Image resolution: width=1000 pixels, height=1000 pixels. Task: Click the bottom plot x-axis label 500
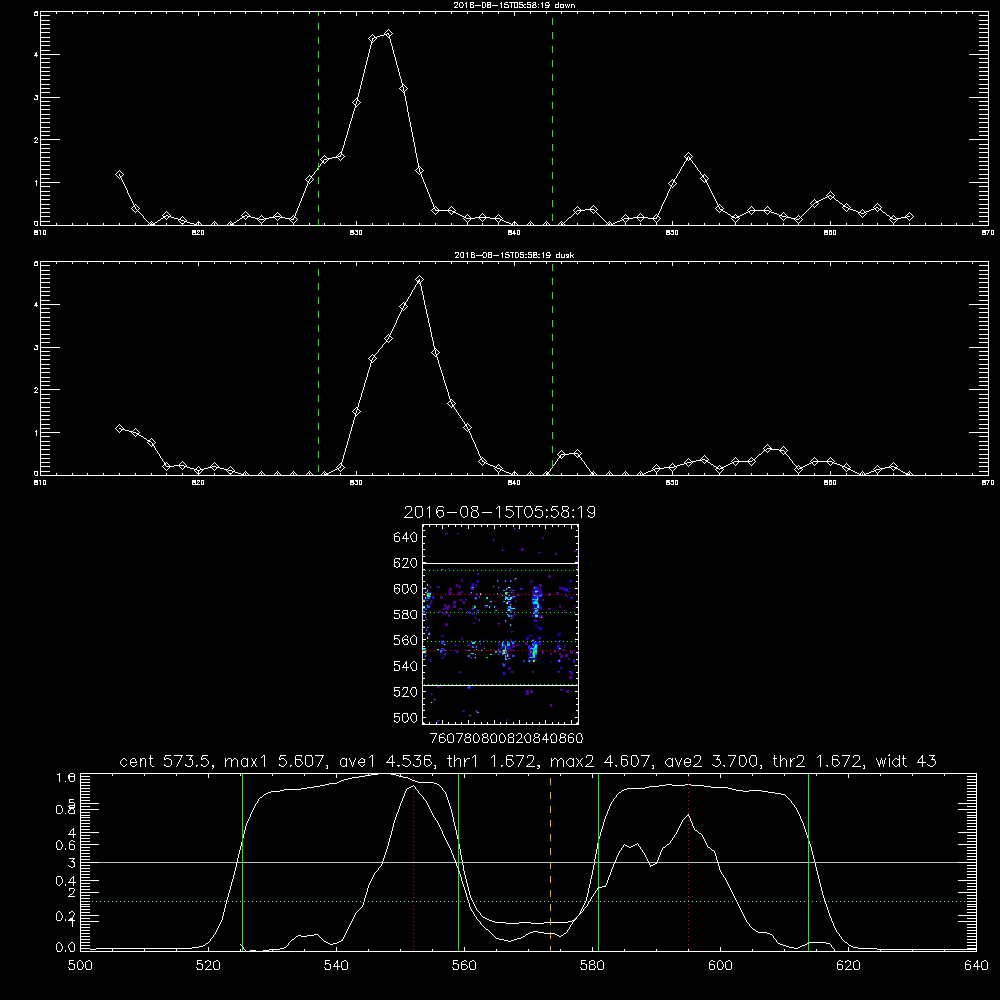click(x=80, y=966)
